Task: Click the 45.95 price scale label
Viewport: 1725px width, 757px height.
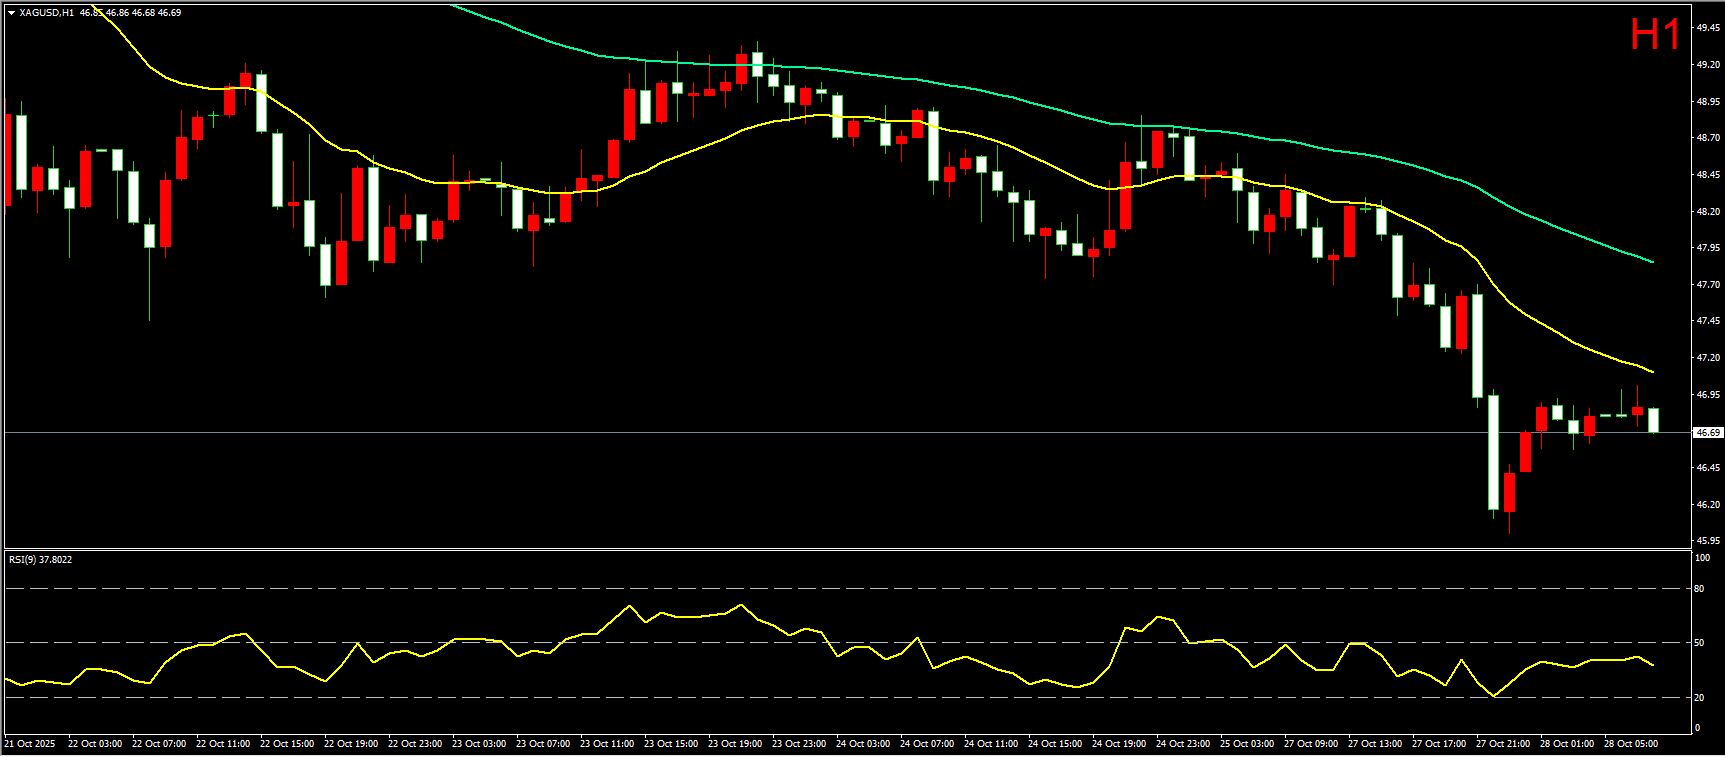Action: pyautogui.click(x=1707, y=541)
